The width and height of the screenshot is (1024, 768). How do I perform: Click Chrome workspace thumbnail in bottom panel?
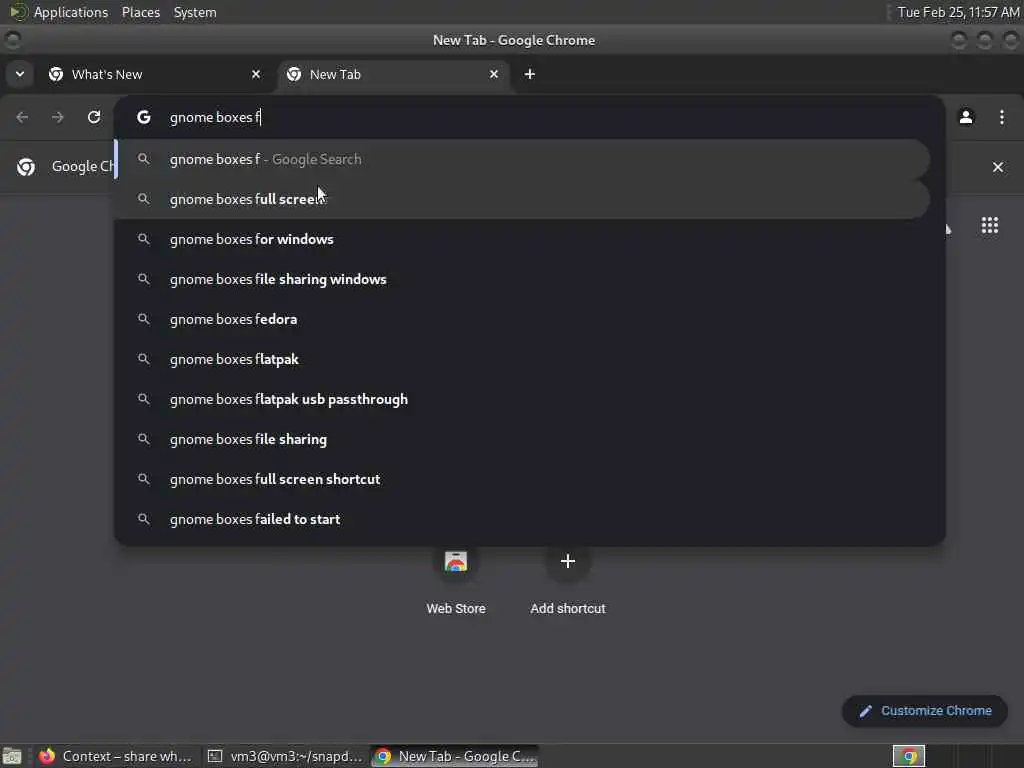909,756
